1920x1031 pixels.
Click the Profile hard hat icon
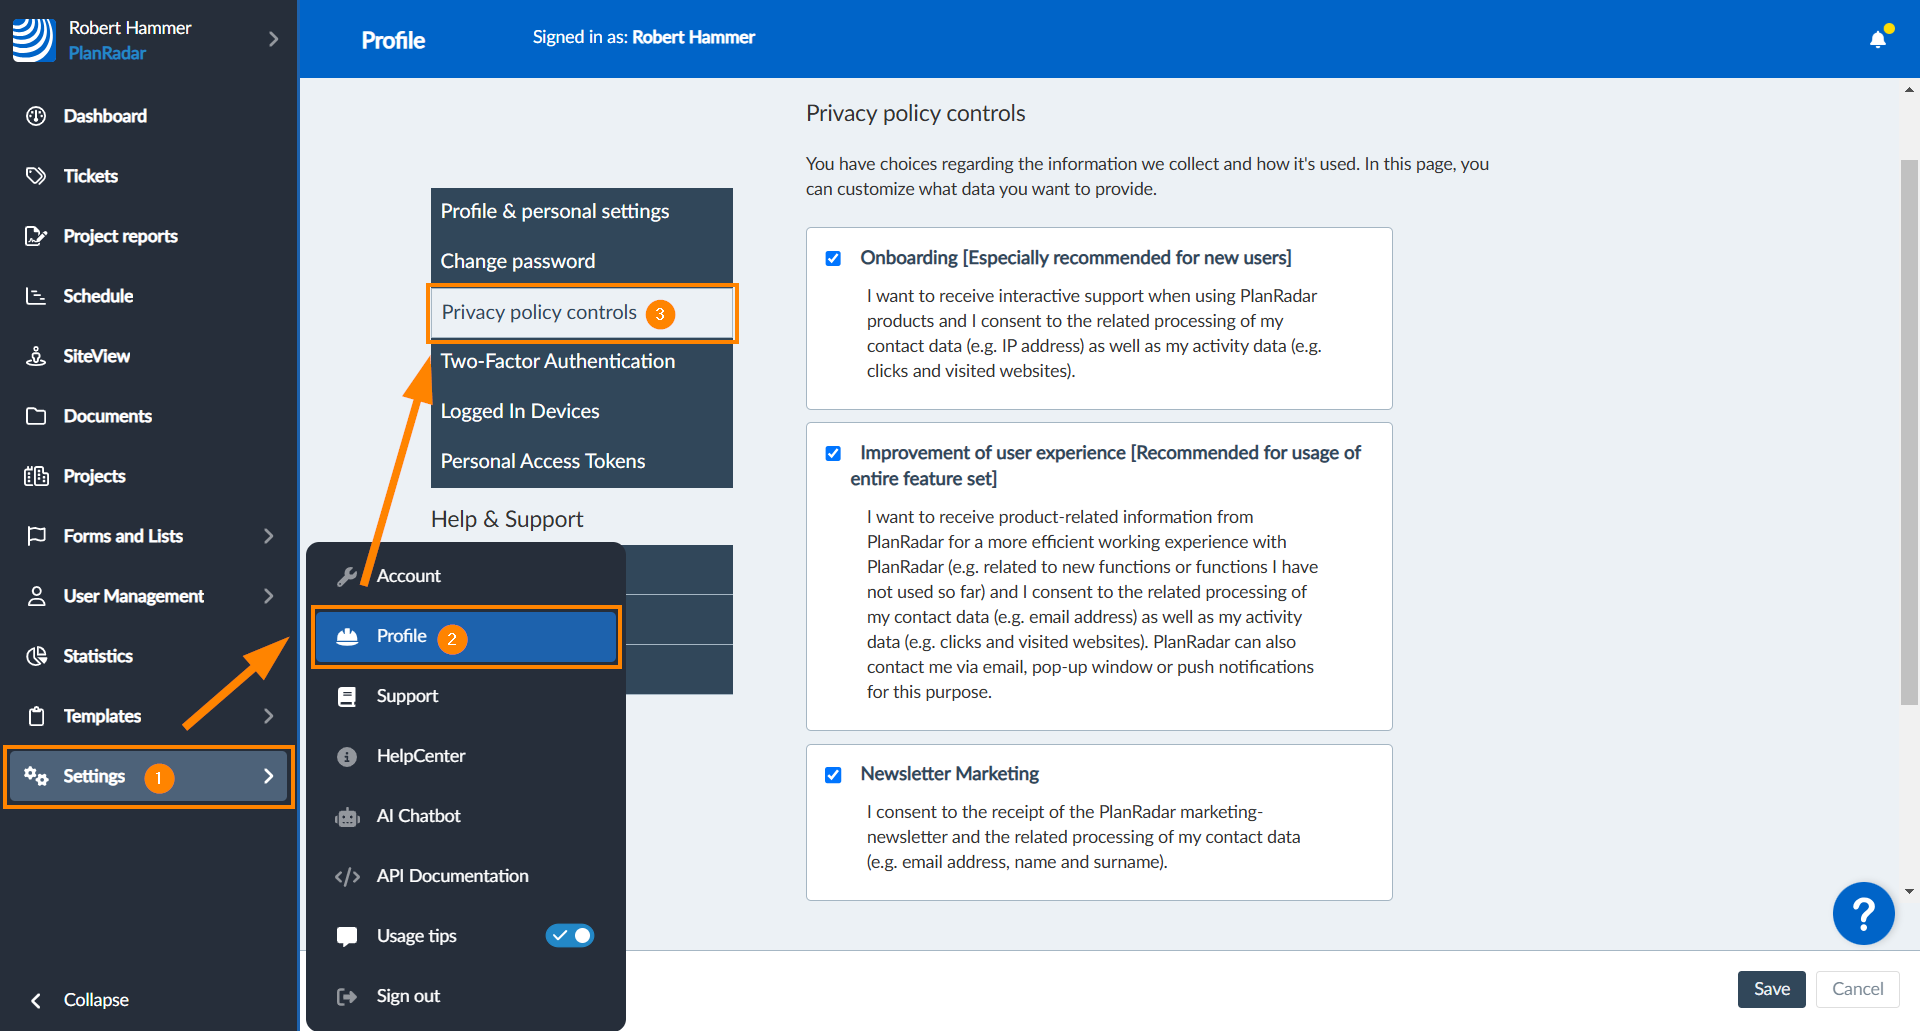pyautogui.click(x=347, y=636)
